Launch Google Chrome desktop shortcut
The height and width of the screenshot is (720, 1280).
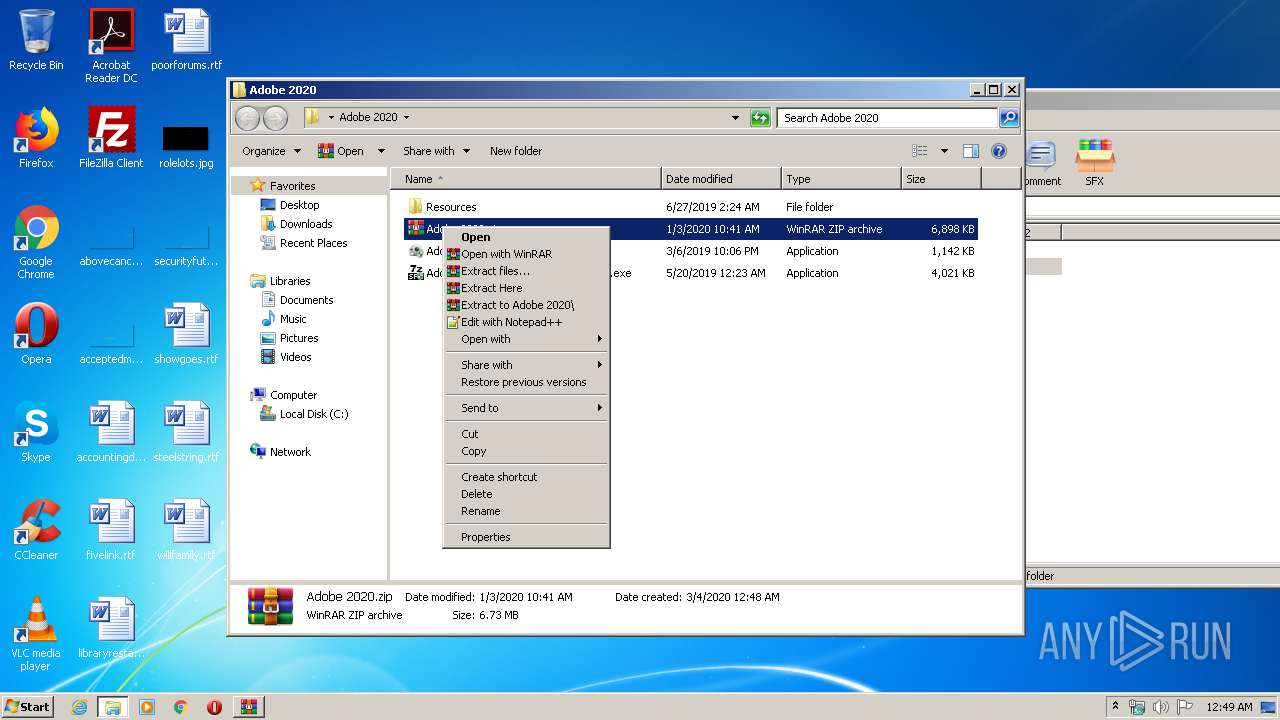coord(36,242)
